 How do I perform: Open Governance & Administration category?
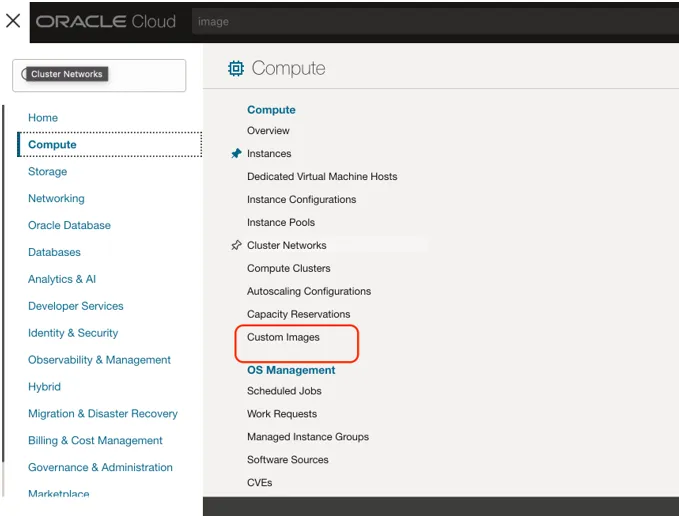click(x=100, y=467)
